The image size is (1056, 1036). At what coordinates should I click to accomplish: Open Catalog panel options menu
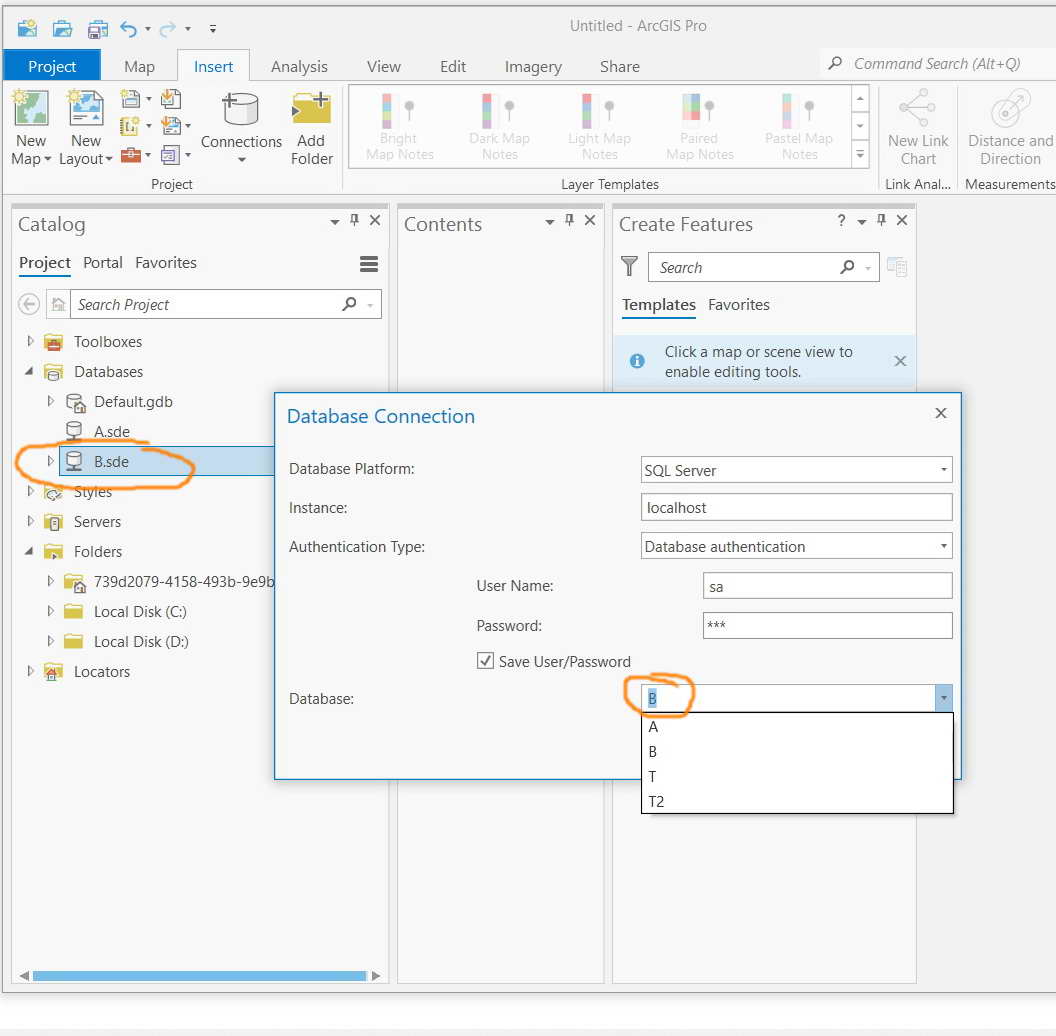click(368, 263)
